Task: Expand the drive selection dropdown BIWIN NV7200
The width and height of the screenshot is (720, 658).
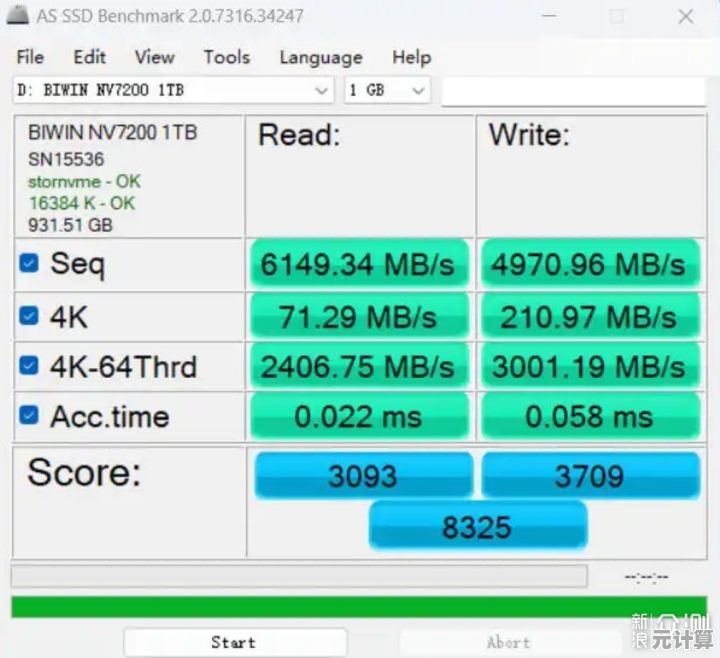Action: tap(174, 90)
